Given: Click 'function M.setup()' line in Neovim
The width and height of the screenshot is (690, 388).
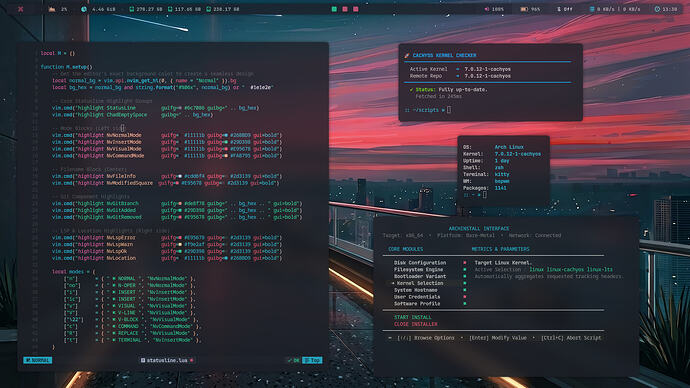Looking at the screenshot, I should (66, 67).
